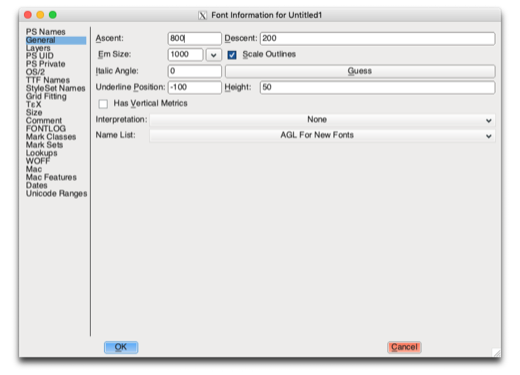
Task: Open Unicode Ranges section
Action: pyautogui.click(x=57, y=193)
